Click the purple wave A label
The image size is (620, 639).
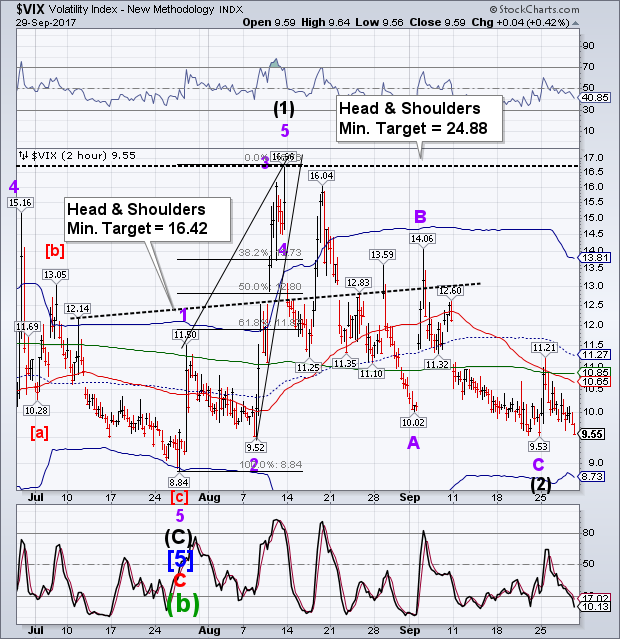412,442
